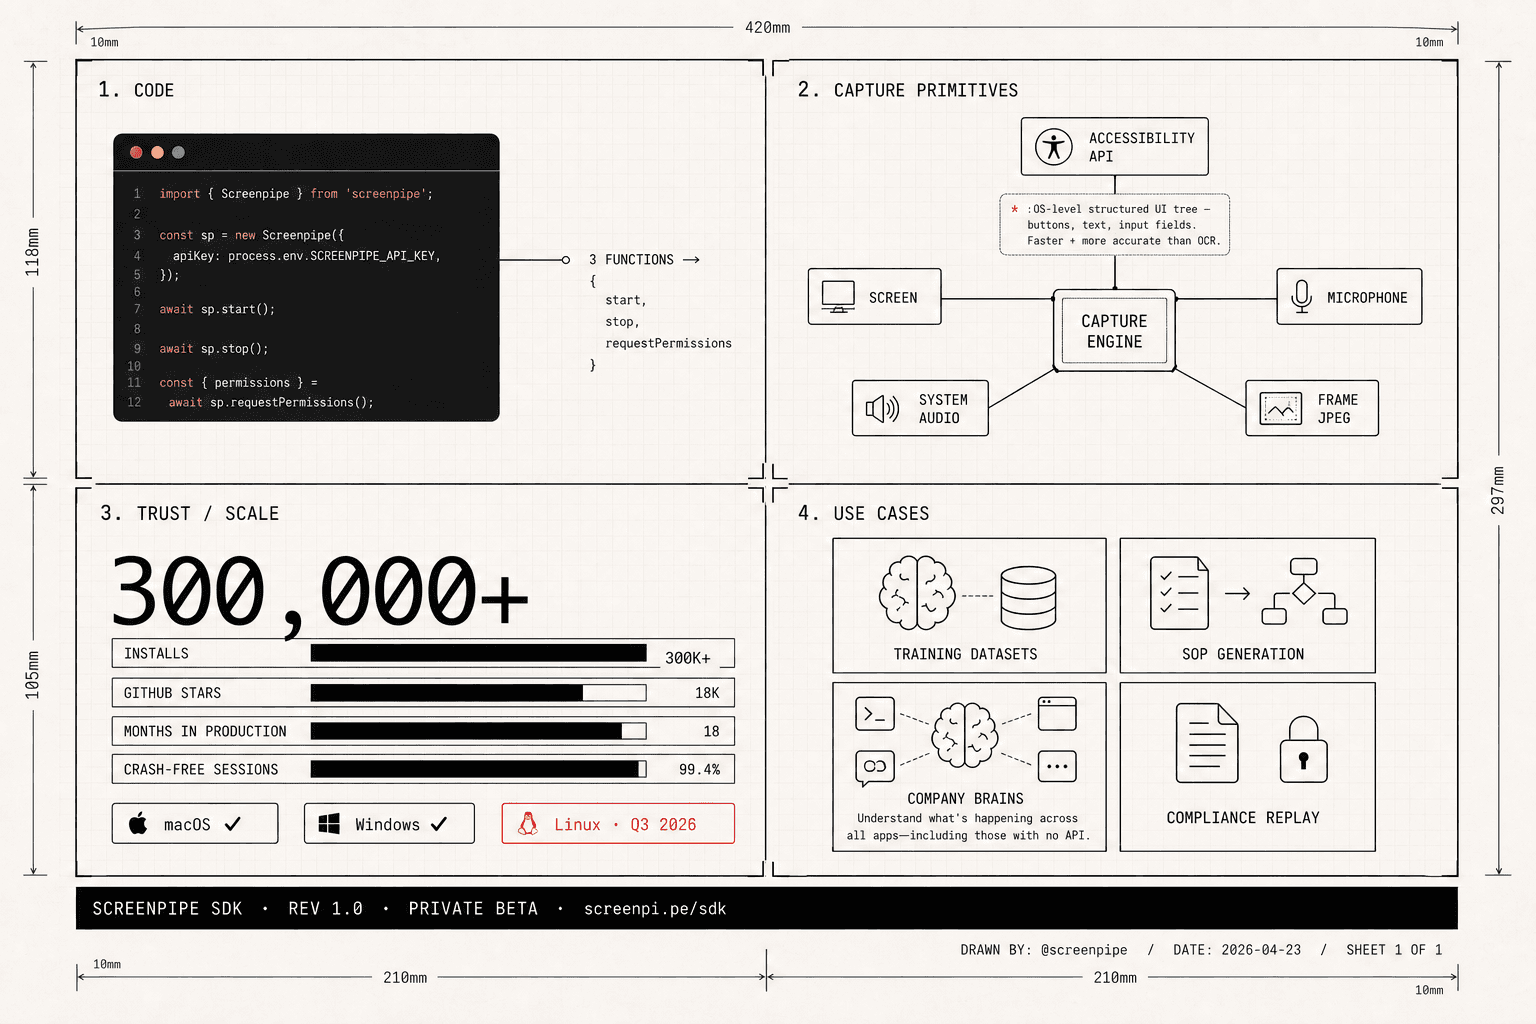Image resolution: width=1536 pixels, height=1024 pixels.
Task: Click the central brain icon in Company Brains
Action: tap(964, 735)
